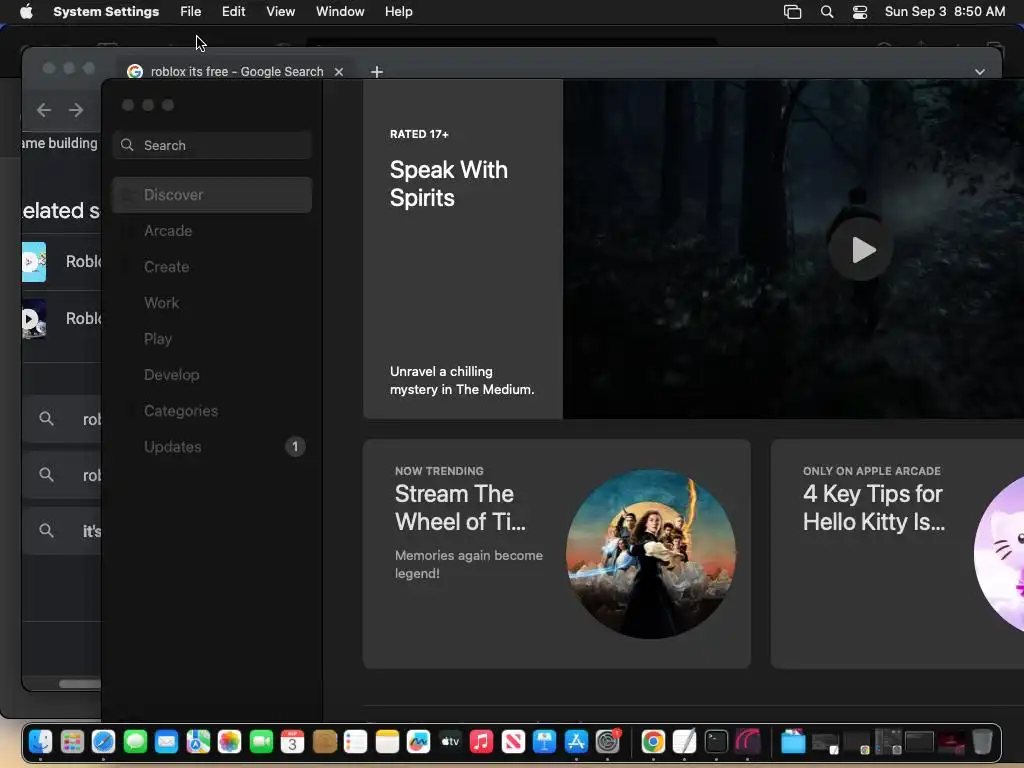Open Hello Kitty Island tips card
The image size is (1024, 768).
(897, 554)
